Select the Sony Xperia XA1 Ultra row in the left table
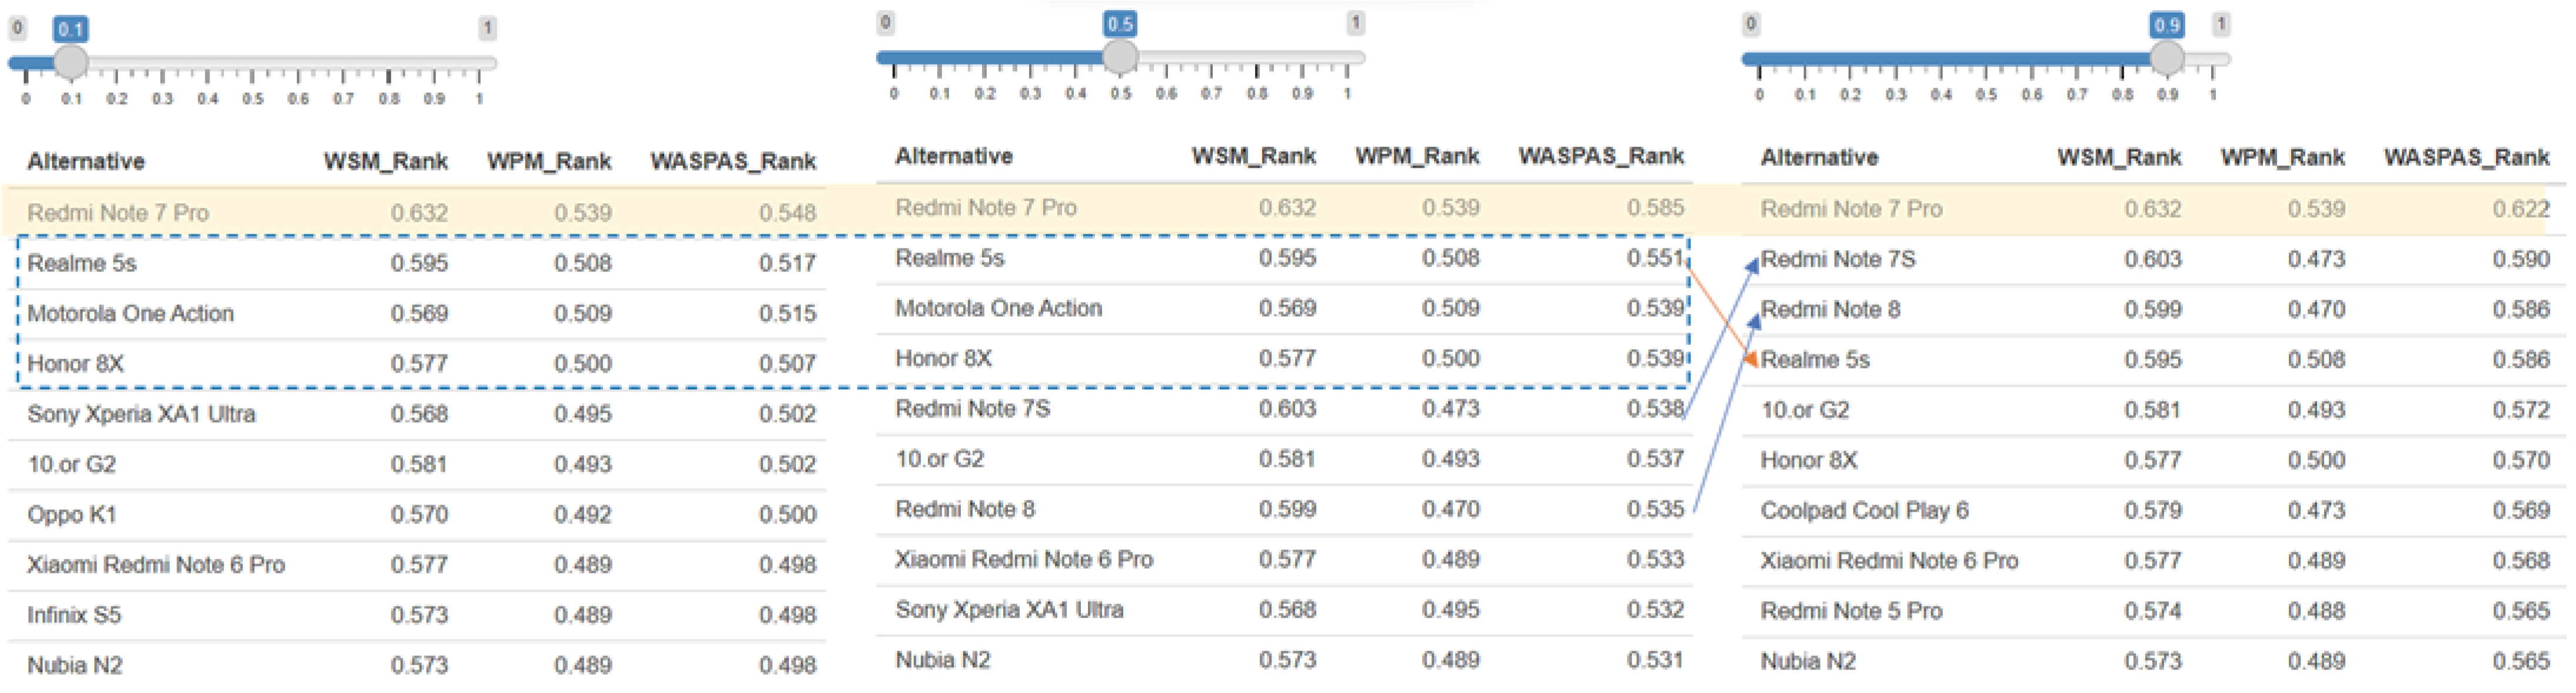Screen dimensions: 2576x693 click(x=141, y=414)
